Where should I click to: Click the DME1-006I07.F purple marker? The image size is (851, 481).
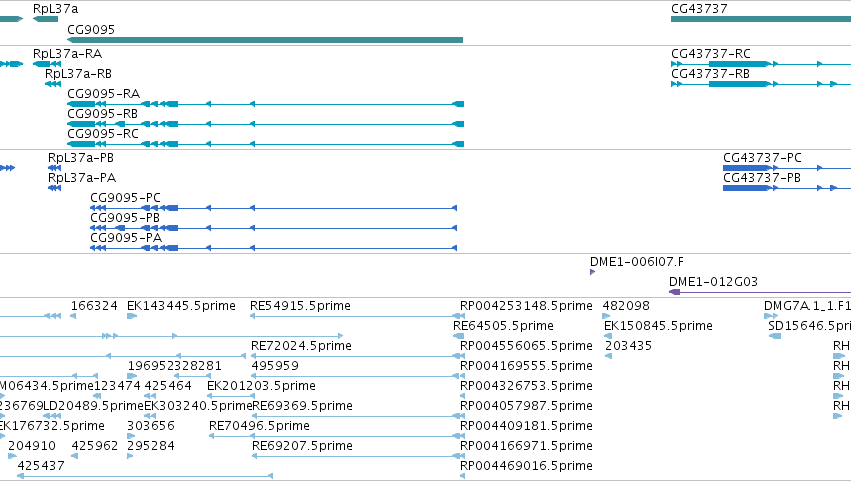point(593,272)
